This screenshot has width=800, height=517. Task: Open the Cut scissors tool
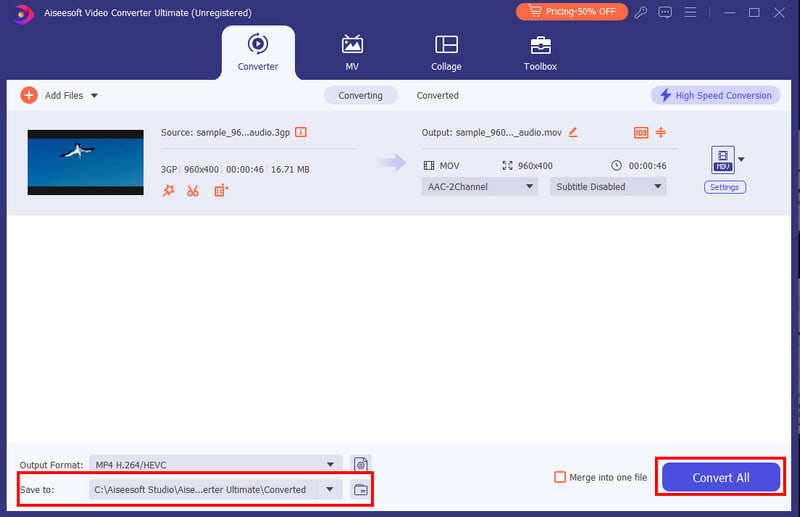(193, 191)
